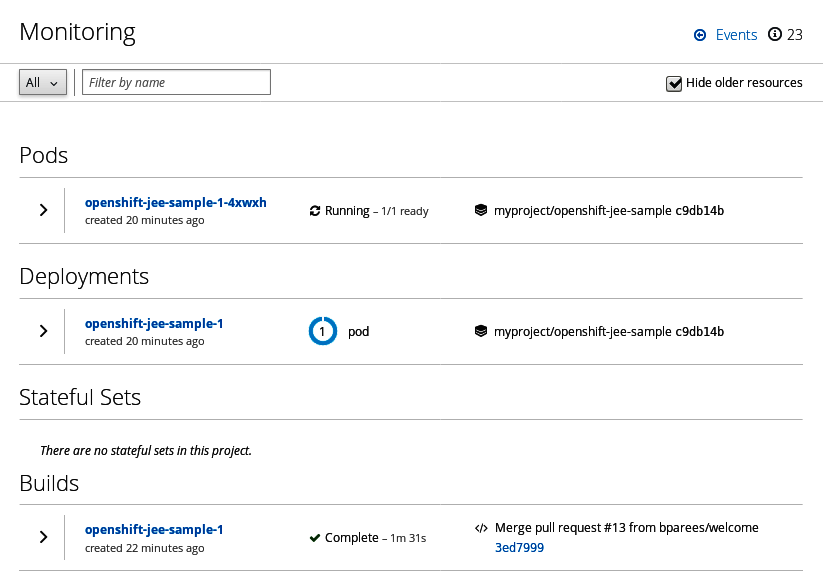Toggle the Hide older resources checkbox
The width and height of the screenshot is (823, 585).
coord(674,83)
